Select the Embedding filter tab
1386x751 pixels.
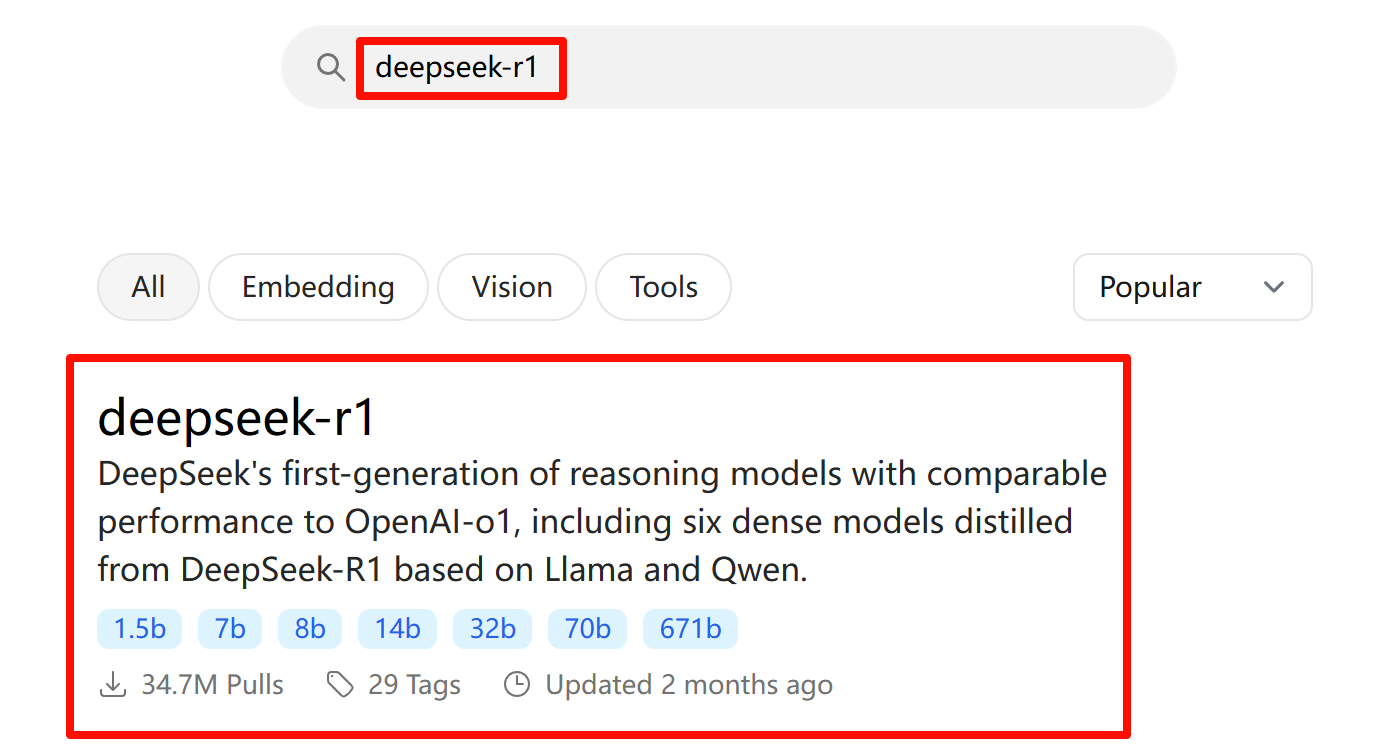tap(318, 287)
